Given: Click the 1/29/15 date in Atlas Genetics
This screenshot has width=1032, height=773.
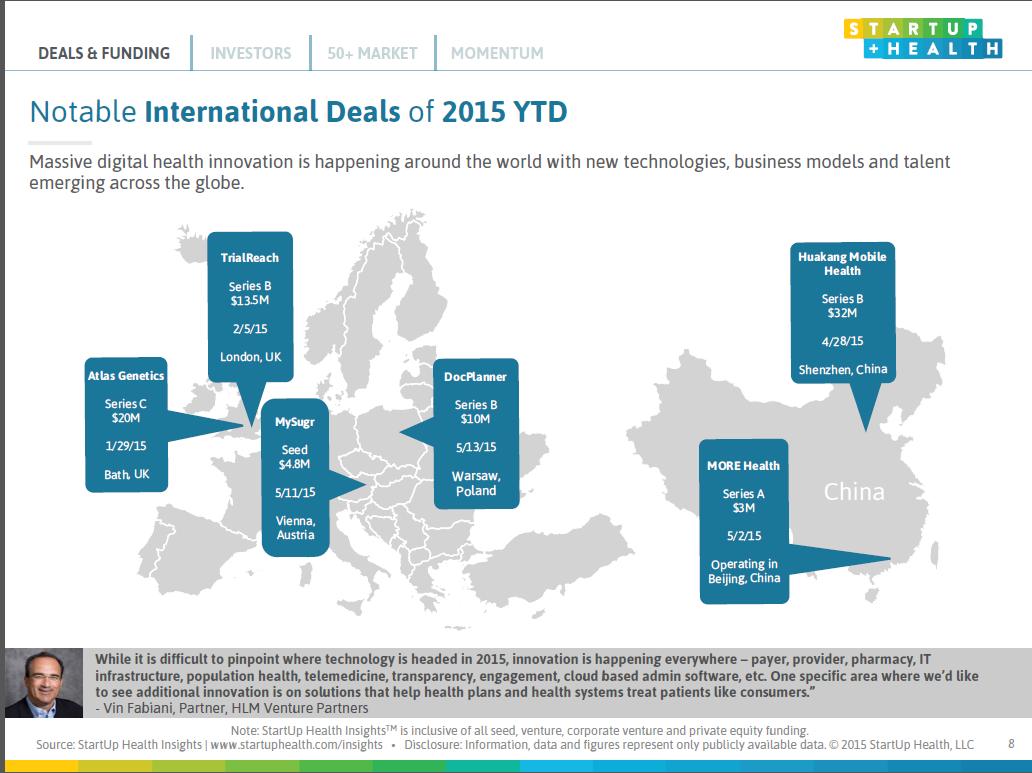Looking at the screenshot, I should (x=126, y=446).
